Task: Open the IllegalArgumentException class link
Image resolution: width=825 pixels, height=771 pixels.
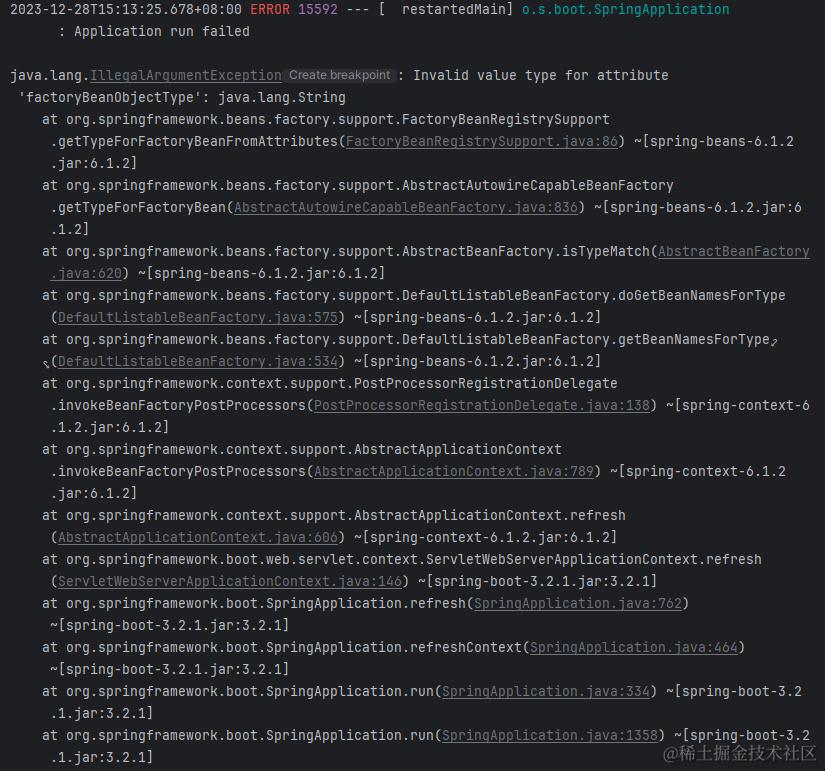Action: pyautogui.click(x=186, y=75)
